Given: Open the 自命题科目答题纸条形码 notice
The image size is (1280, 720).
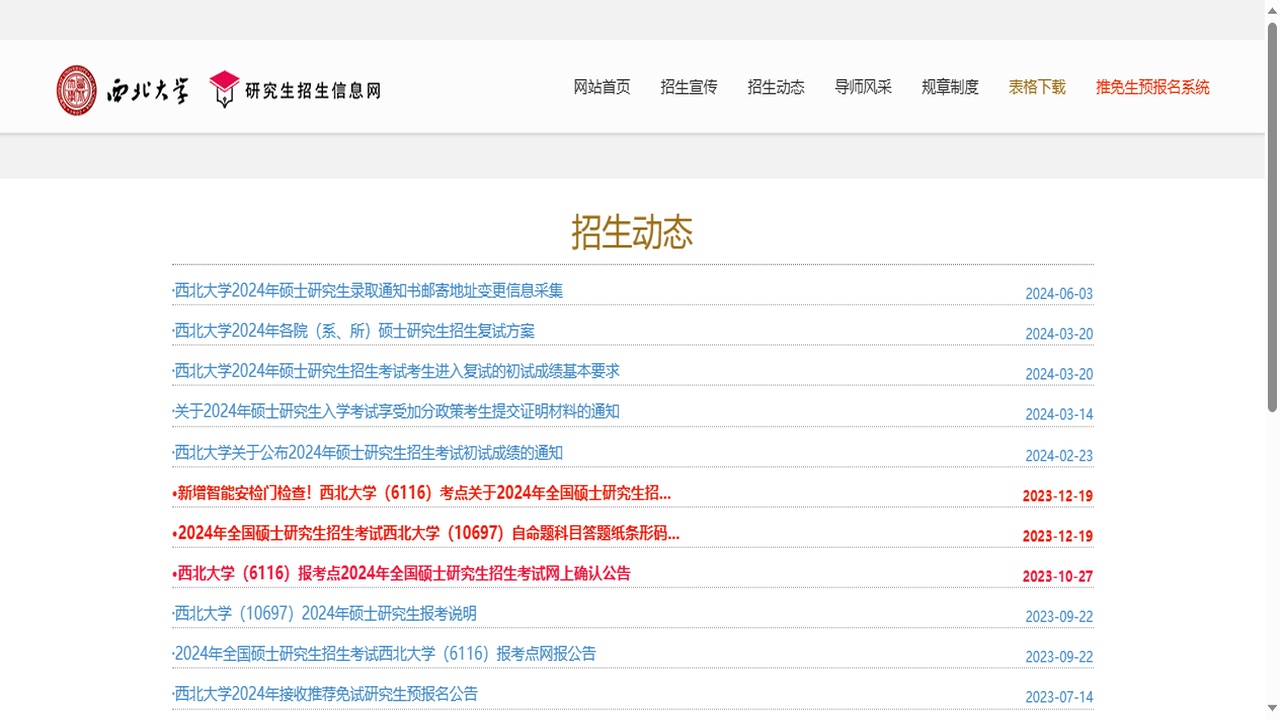Looking at the screenshot, I should [x=427, y=534].
